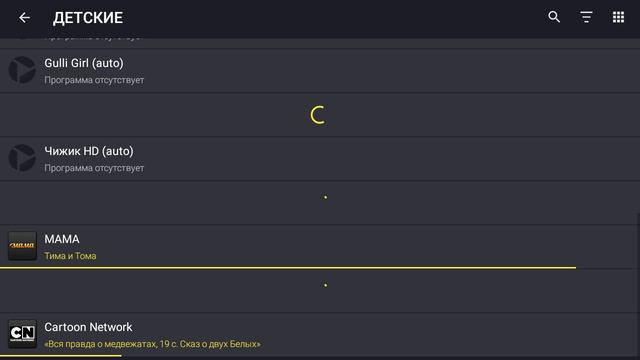Click the loading spinner row
Viewport: 640px width, 360px height.
tap(320, 115)
